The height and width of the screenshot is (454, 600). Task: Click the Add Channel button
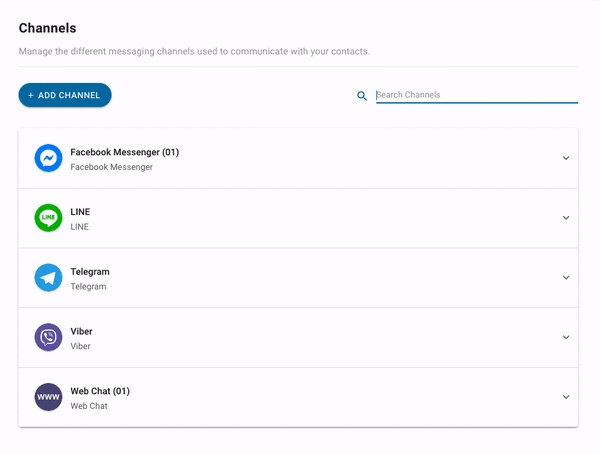pos(65,95)
